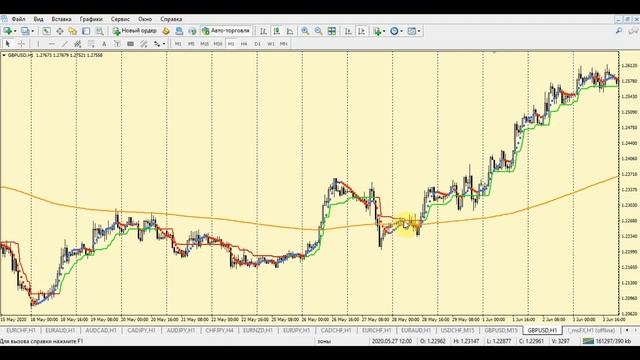Zoom in on the chart
Image resolution: width=640 pixels, height=360 pixels.
pyautogui.click(x=305, y=31)
